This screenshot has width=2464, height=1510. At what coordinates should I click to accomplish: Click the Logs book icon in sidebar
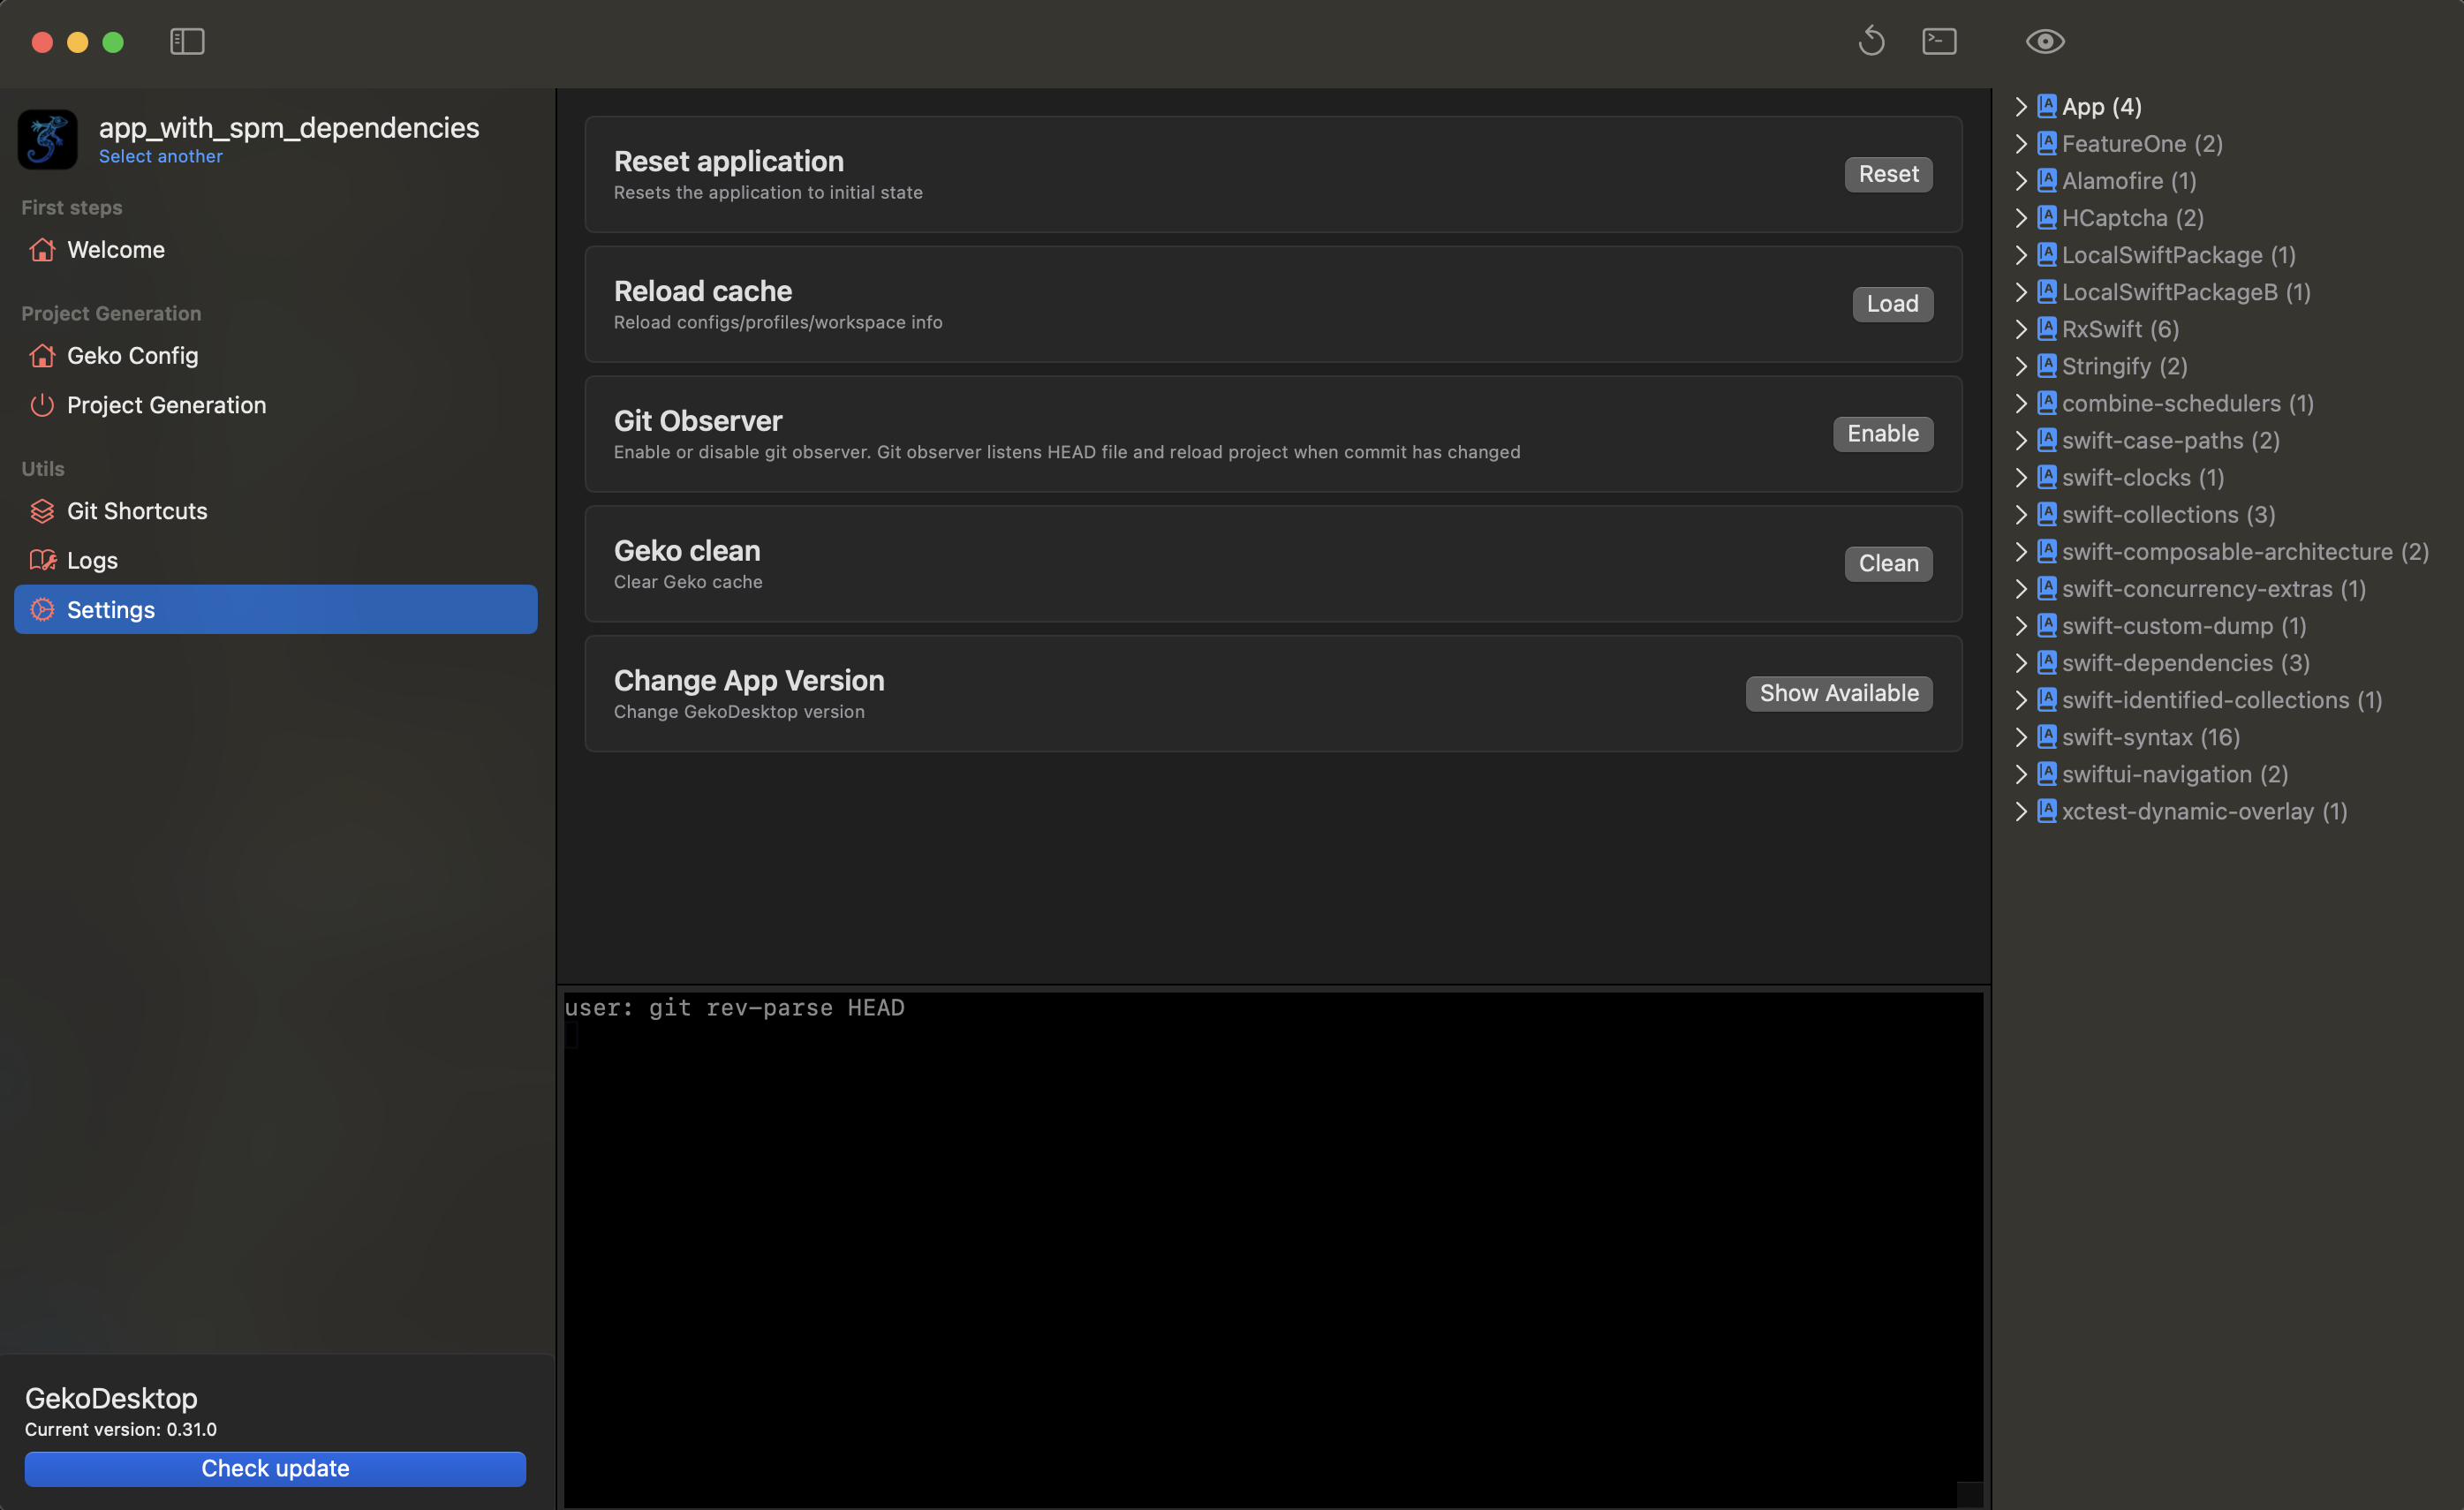[42, 561]
